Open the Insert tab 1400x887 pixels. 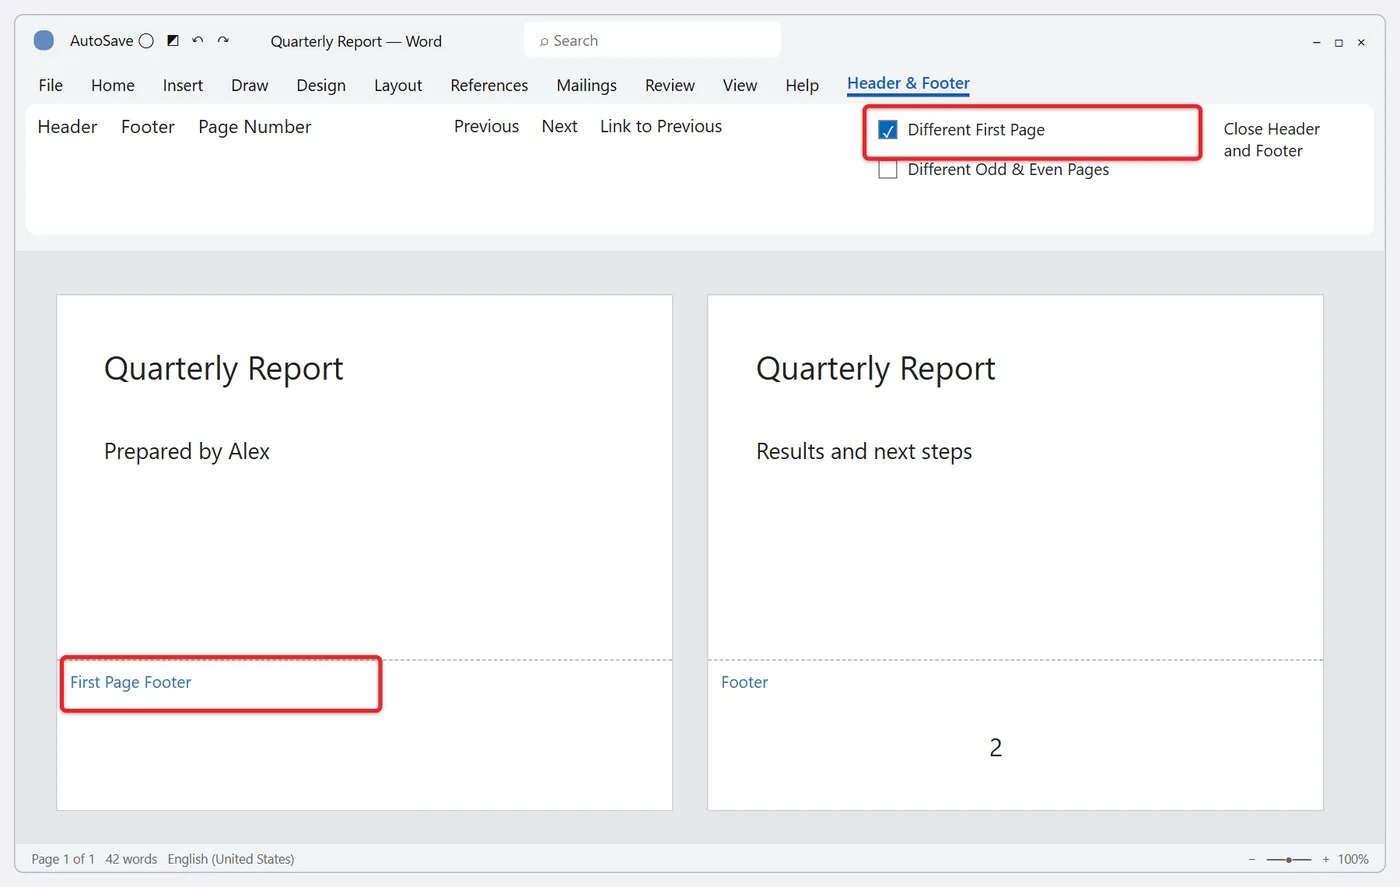tap(183, 86)
